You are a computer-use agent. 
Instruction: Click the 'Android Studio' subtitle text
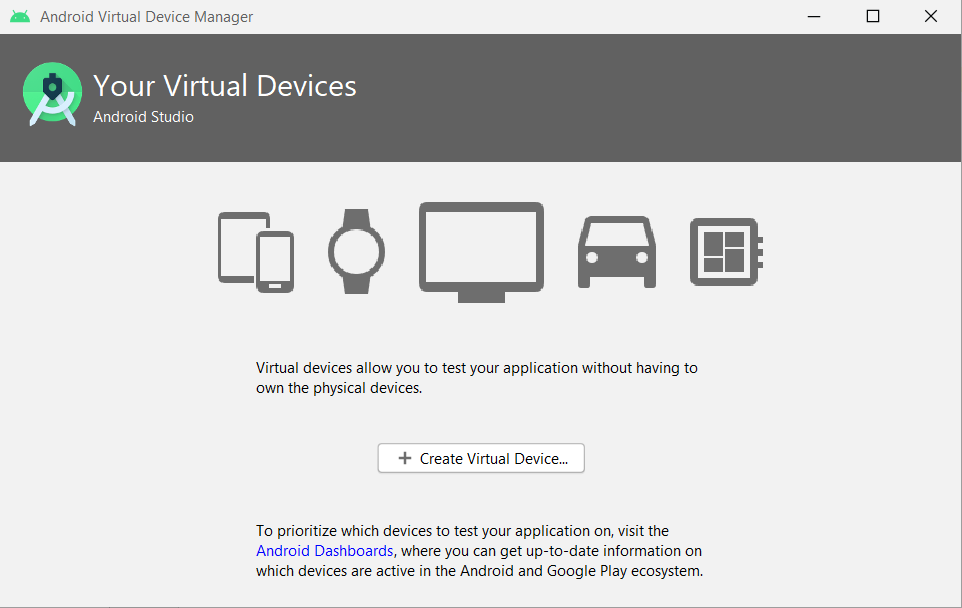[143, 117]
